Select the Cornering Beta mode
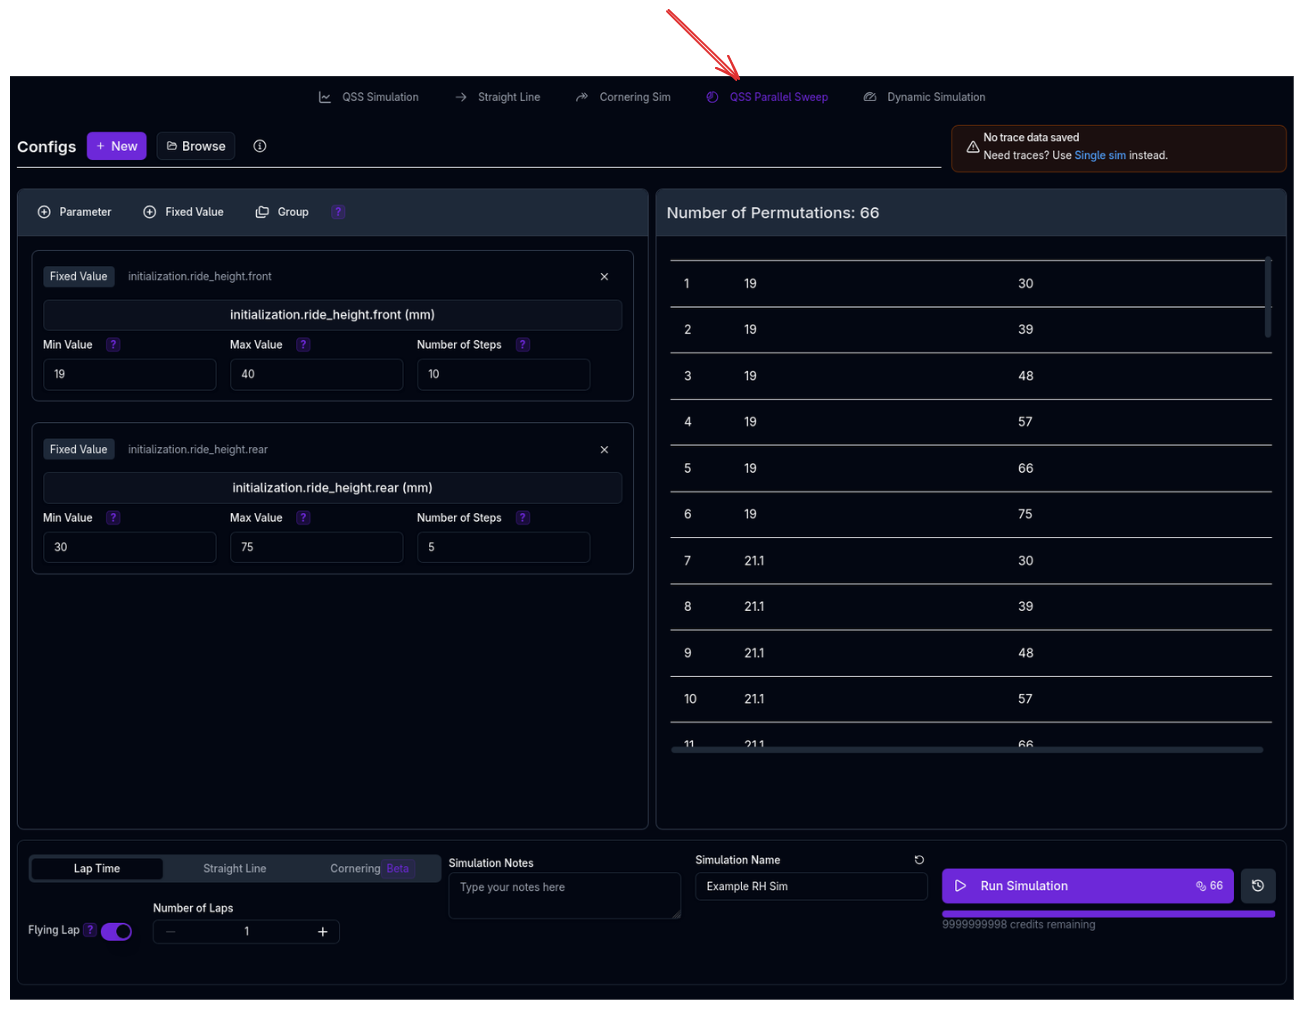1303x1009 pixels. click(x=369, y=869)
